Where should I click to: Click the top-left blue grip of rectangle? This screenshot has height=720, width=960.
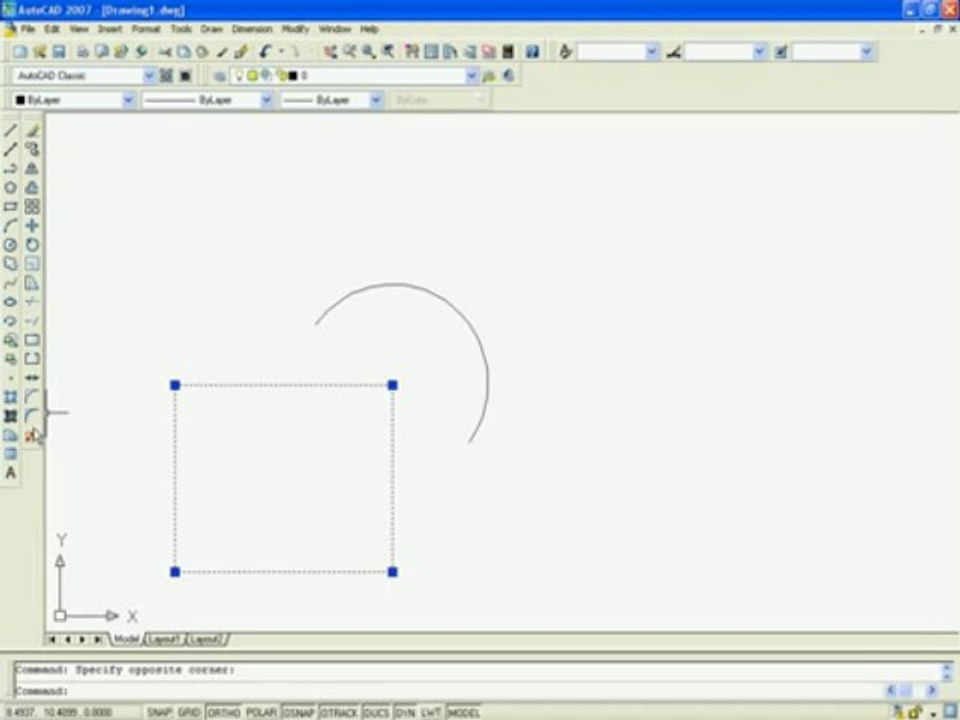pyautogui.click(x=175, y=385)
